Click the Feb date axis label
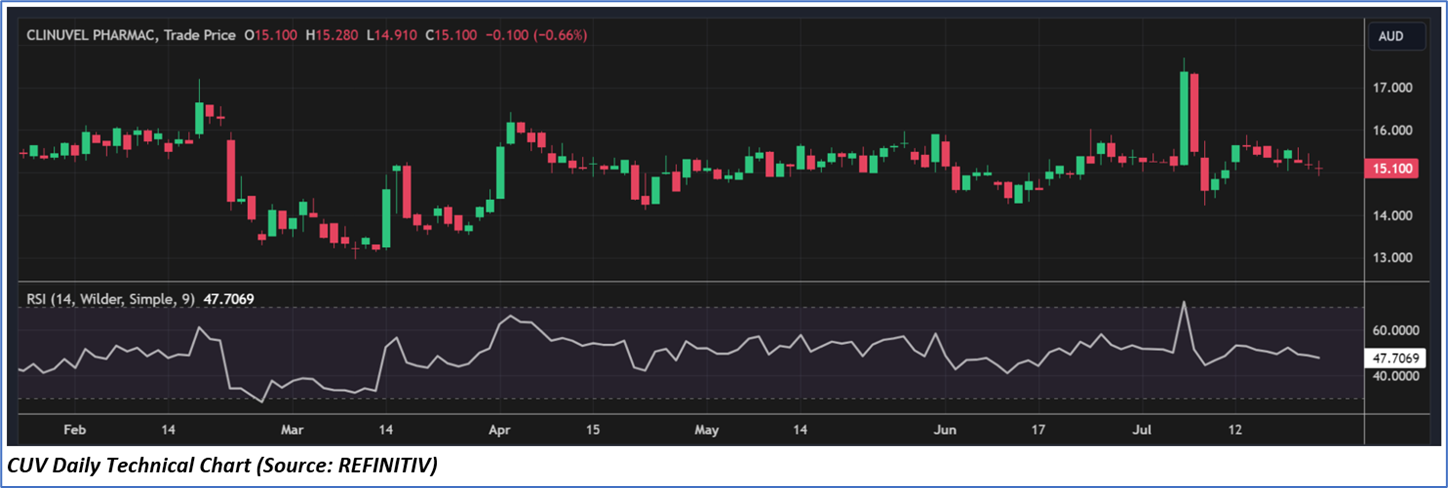Screen dimensions: 1448x488 point(74,430)
